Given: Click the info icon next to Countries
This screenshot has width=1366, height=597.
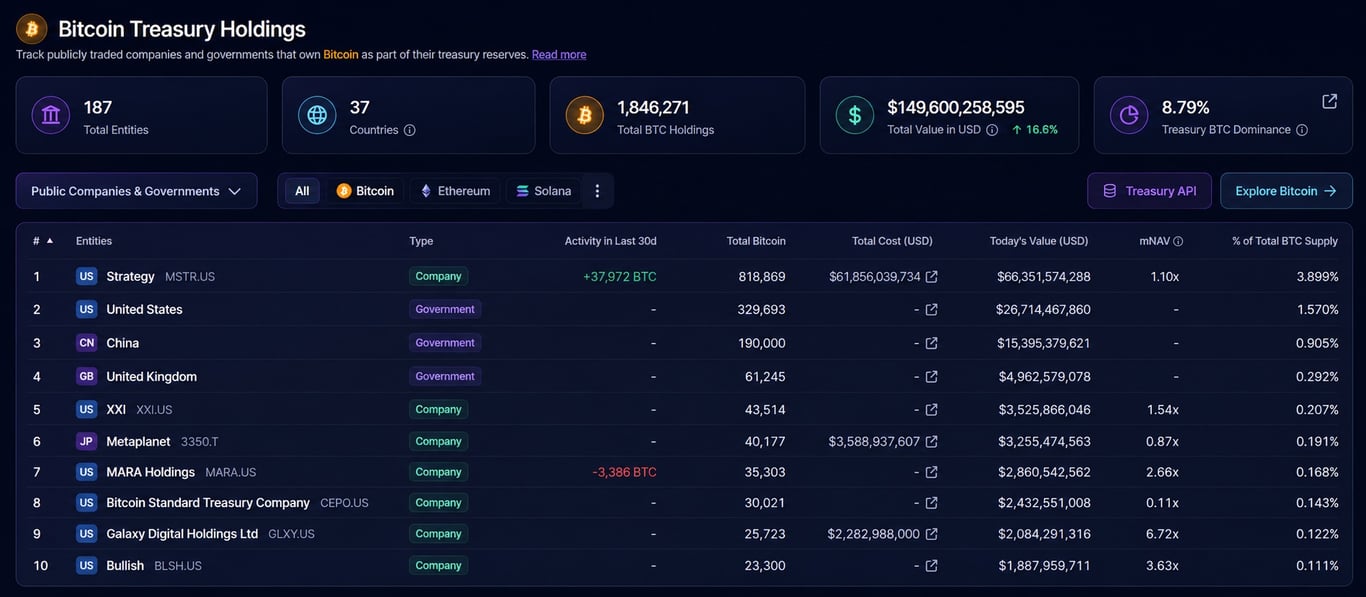Looking at the screenshot, I should tap(409, 130).
